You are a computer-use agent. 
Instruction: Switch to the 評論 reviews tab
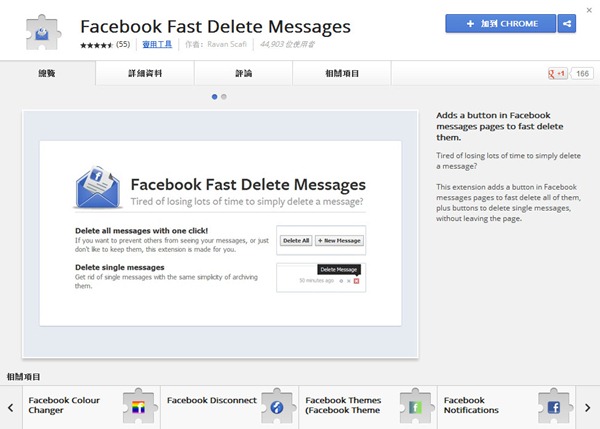click(243, 73)
